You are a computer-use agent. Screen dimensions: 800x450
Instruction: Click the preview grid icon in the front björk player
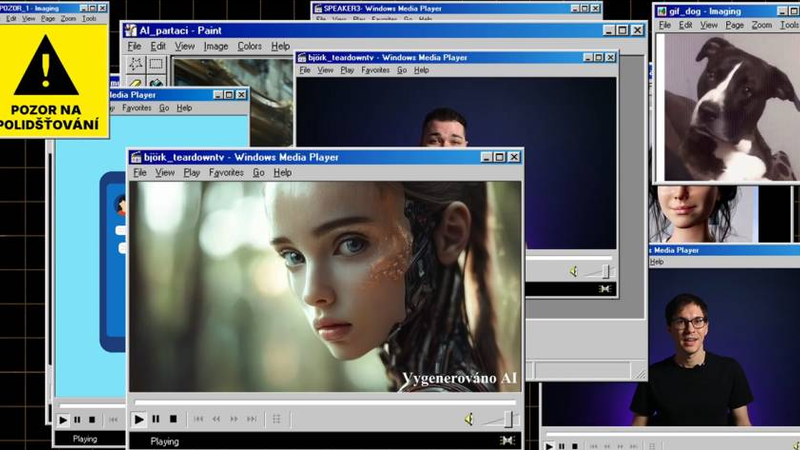pos(277,419)
